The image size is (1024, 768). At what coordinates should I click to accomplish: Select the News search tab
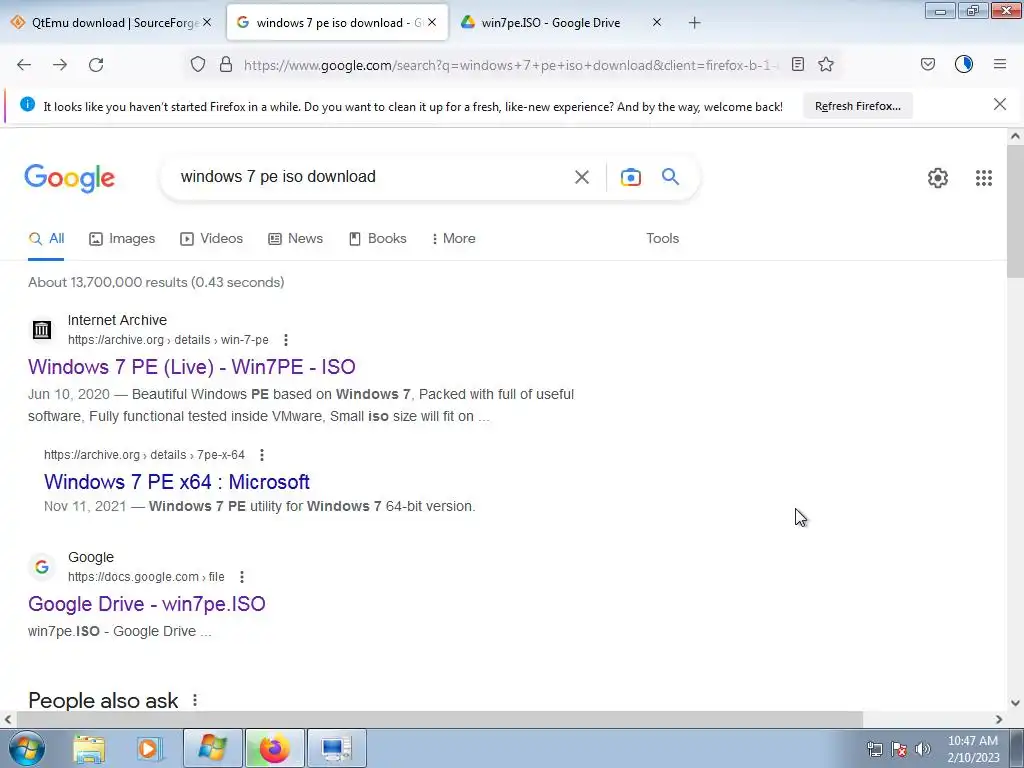tap(296, 238)
